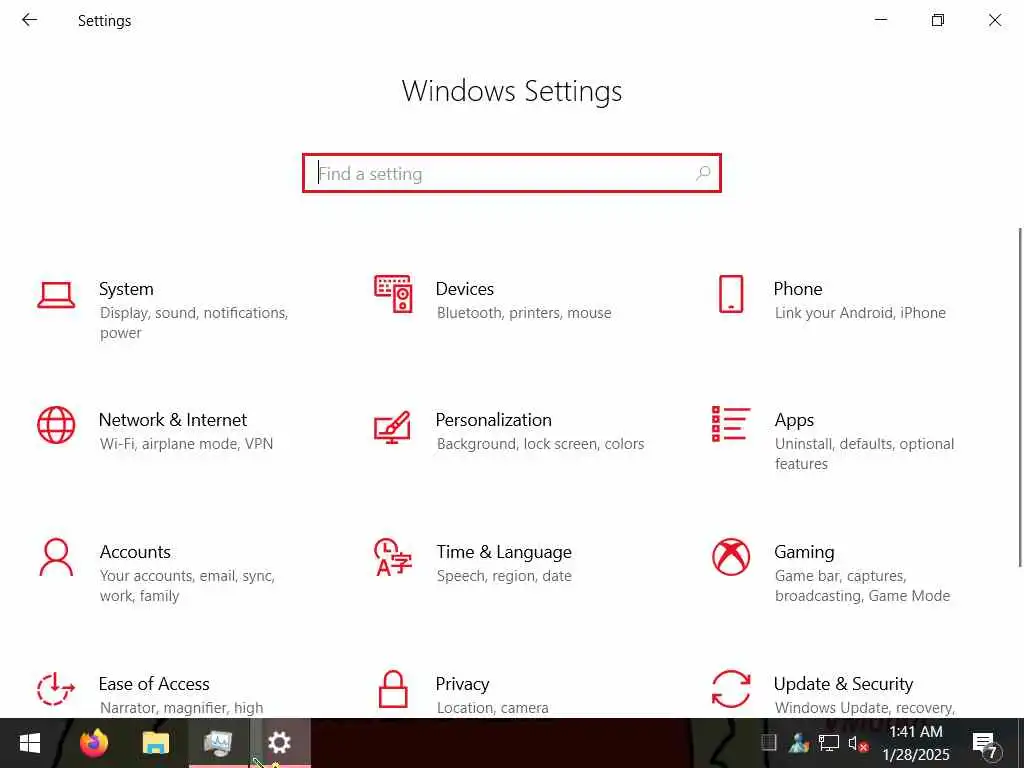The height and width of the screenshot is (768, 1024).
Task: Open Devices settings keyboard-speaker icon
Action: (393, 294)
